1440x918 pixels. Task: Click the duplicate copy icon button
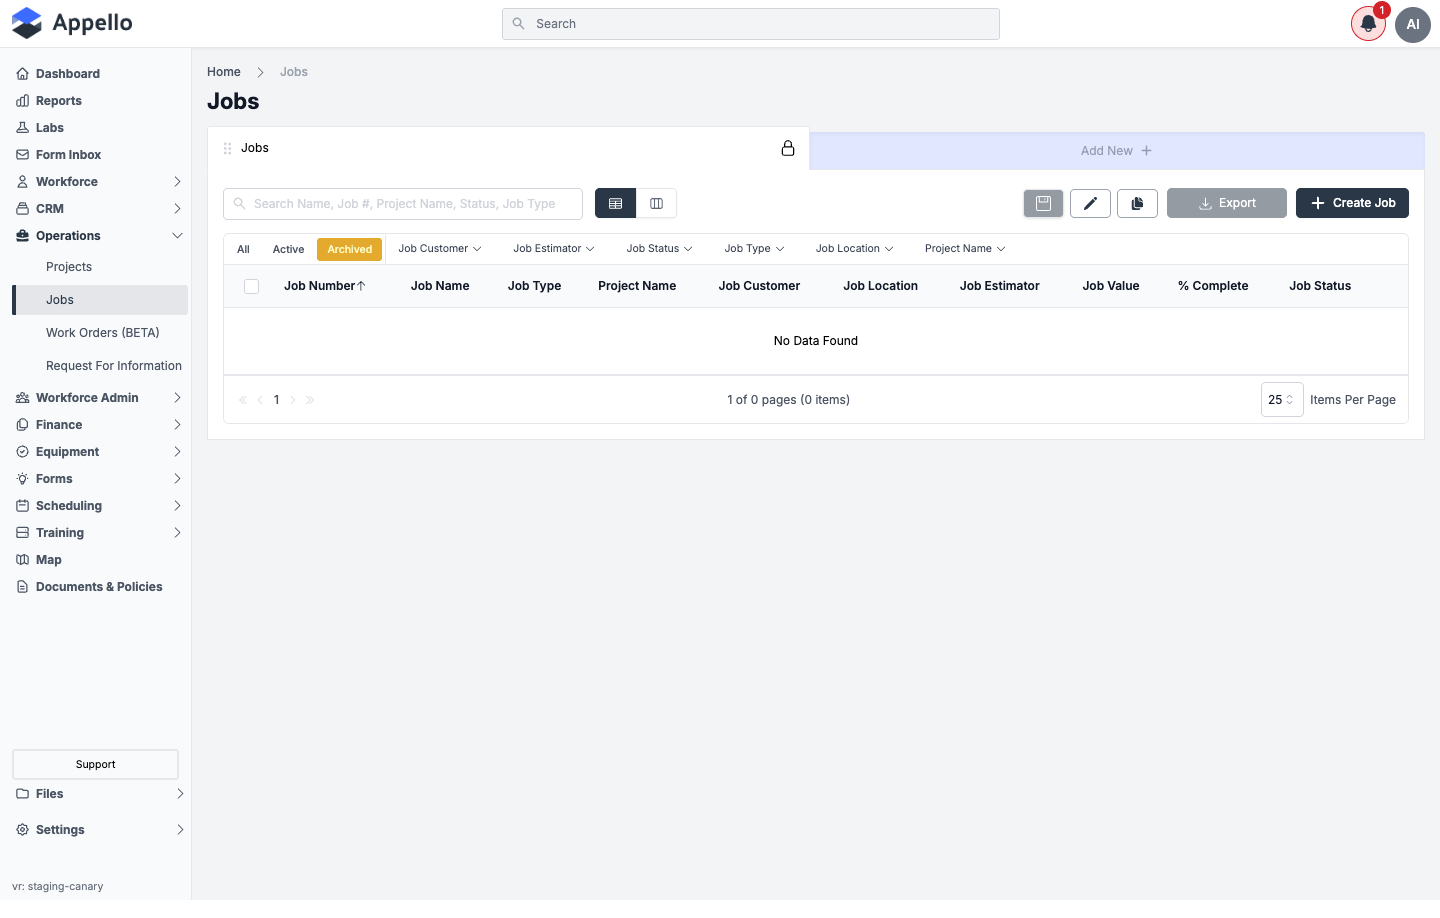(1137, 203)
